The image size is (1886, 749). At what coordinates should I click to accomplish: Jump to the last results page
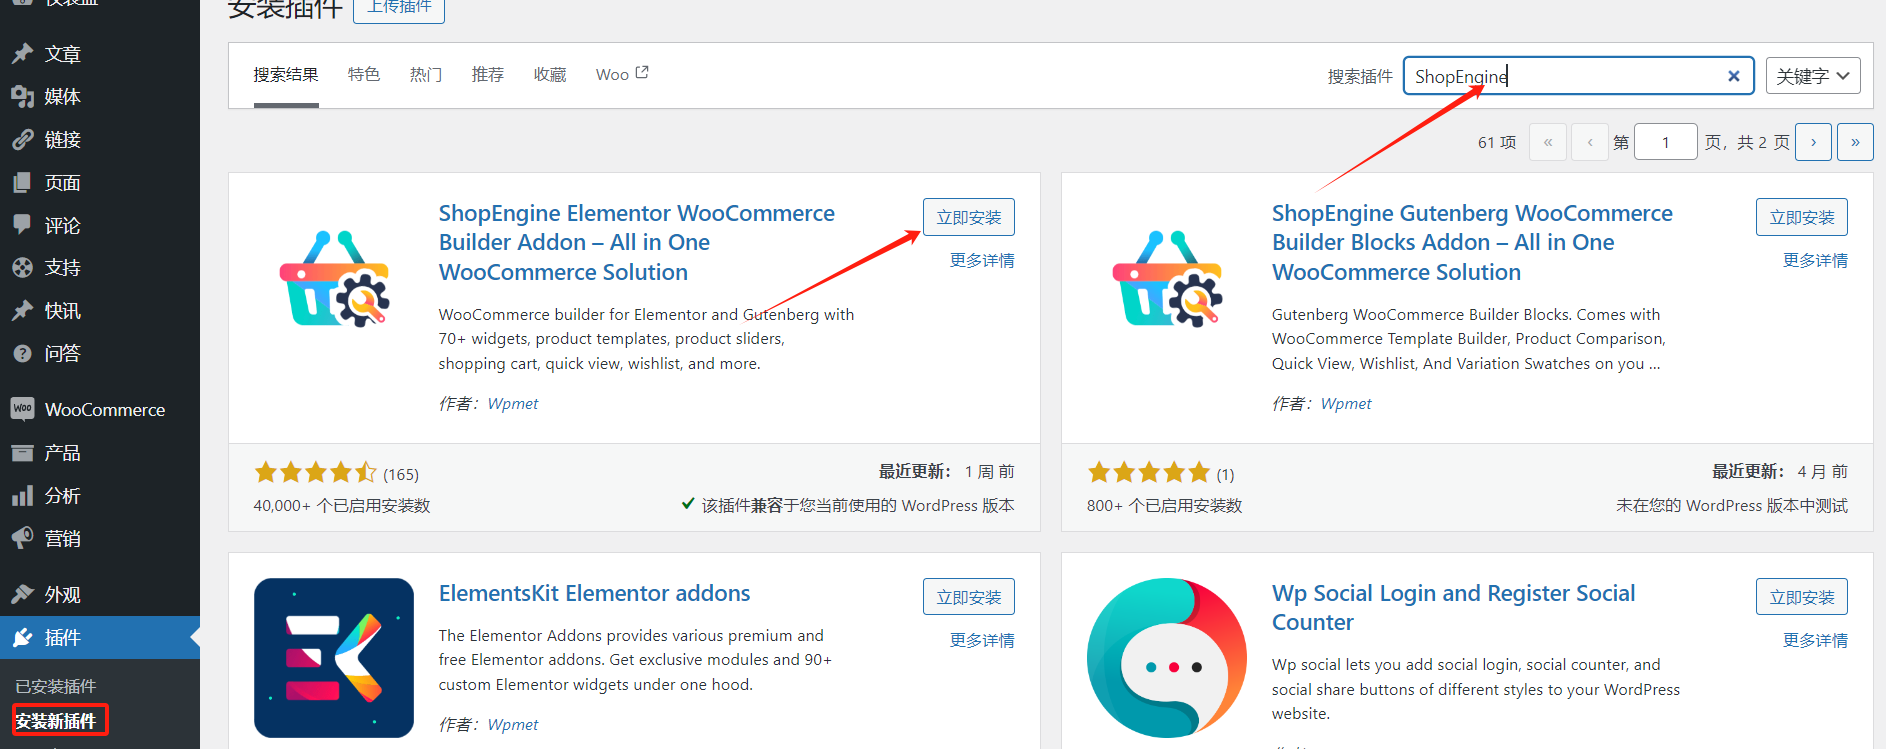point(1855,141)
